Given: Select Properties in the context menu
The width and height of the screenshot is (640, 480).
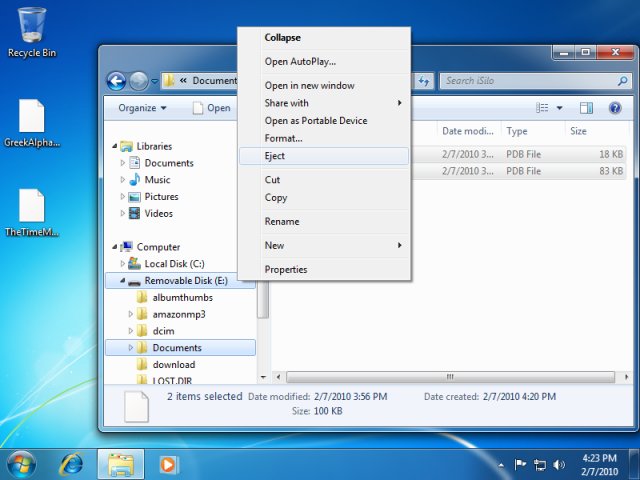Looking at the screenshot, I should pos(286,269).
